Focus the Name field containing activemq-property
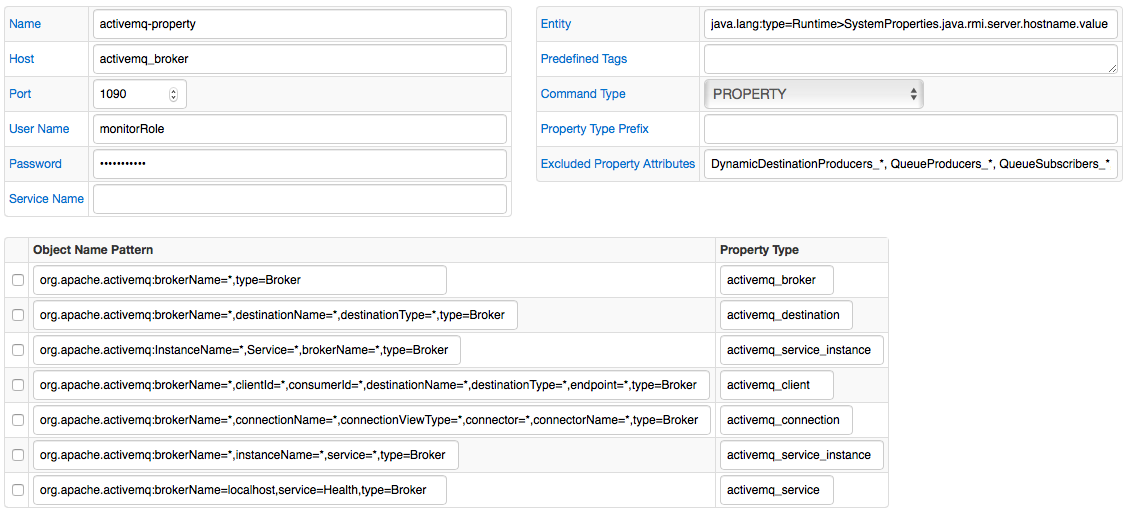This screenshot has width=1127, height=513. pos(300,24)
